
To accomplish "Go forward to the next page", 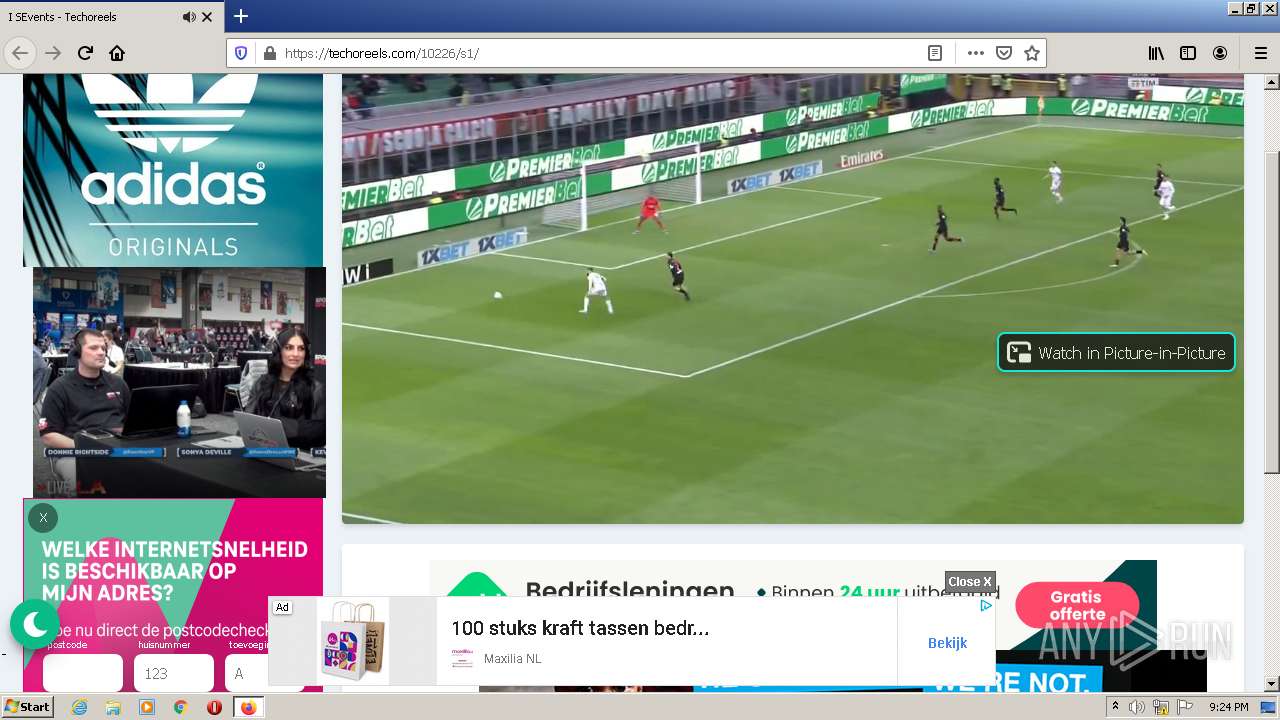I will click(53, 53).
